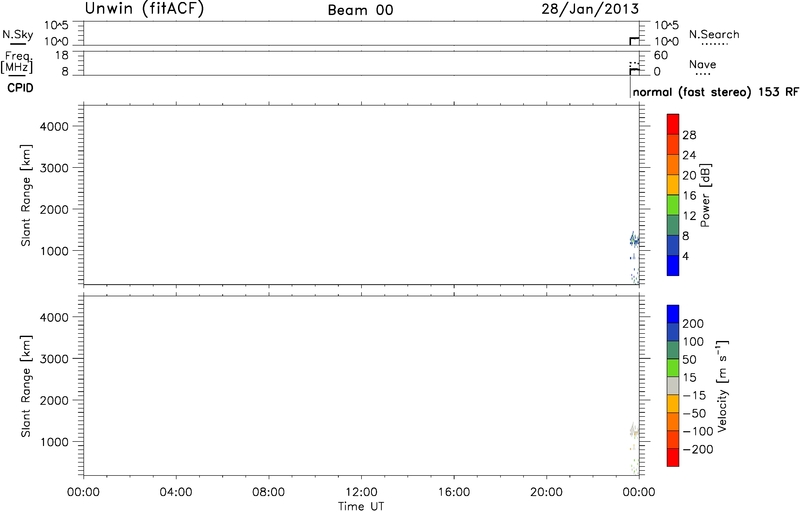Click the bottom red swatch of Velocity colorbar
The height and width of the screenshot is (512, 800).
click(x=673, y=457)
